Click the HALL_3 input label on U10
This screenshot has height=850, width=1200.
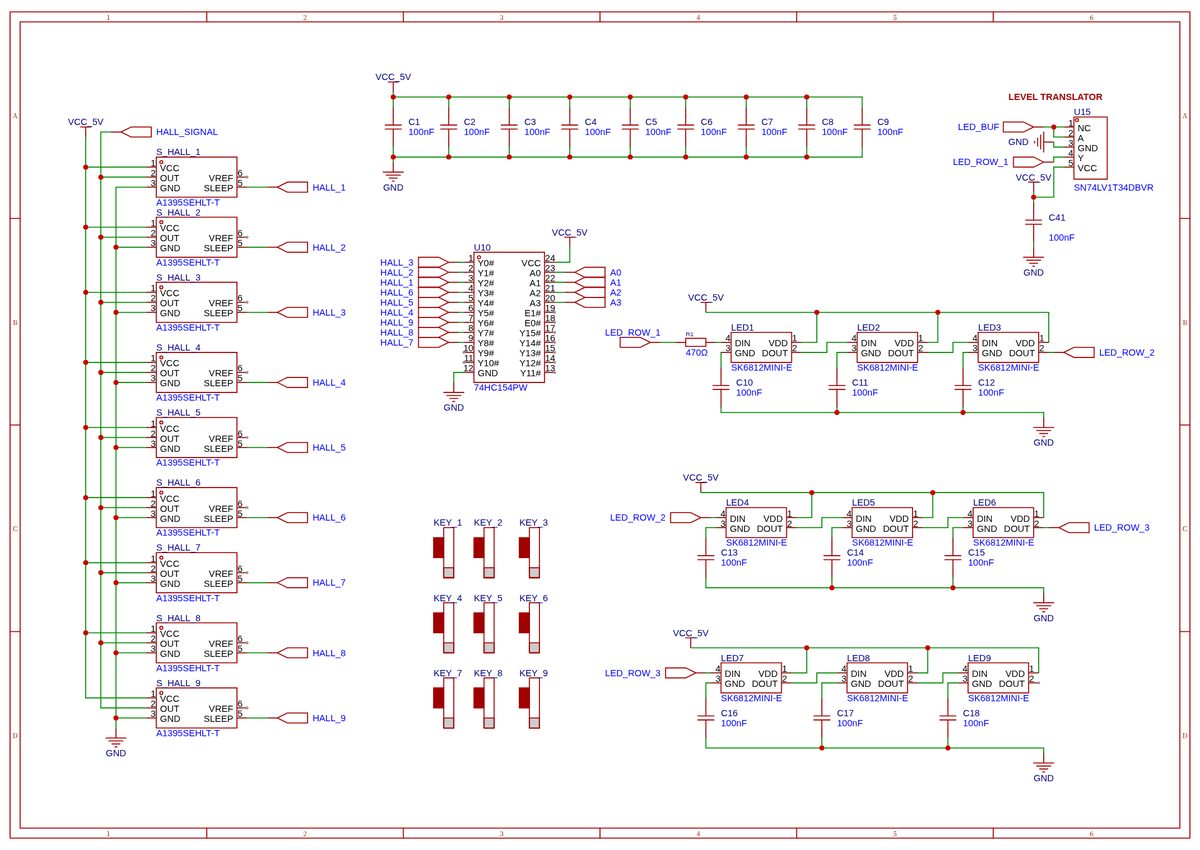coord(397,262)
